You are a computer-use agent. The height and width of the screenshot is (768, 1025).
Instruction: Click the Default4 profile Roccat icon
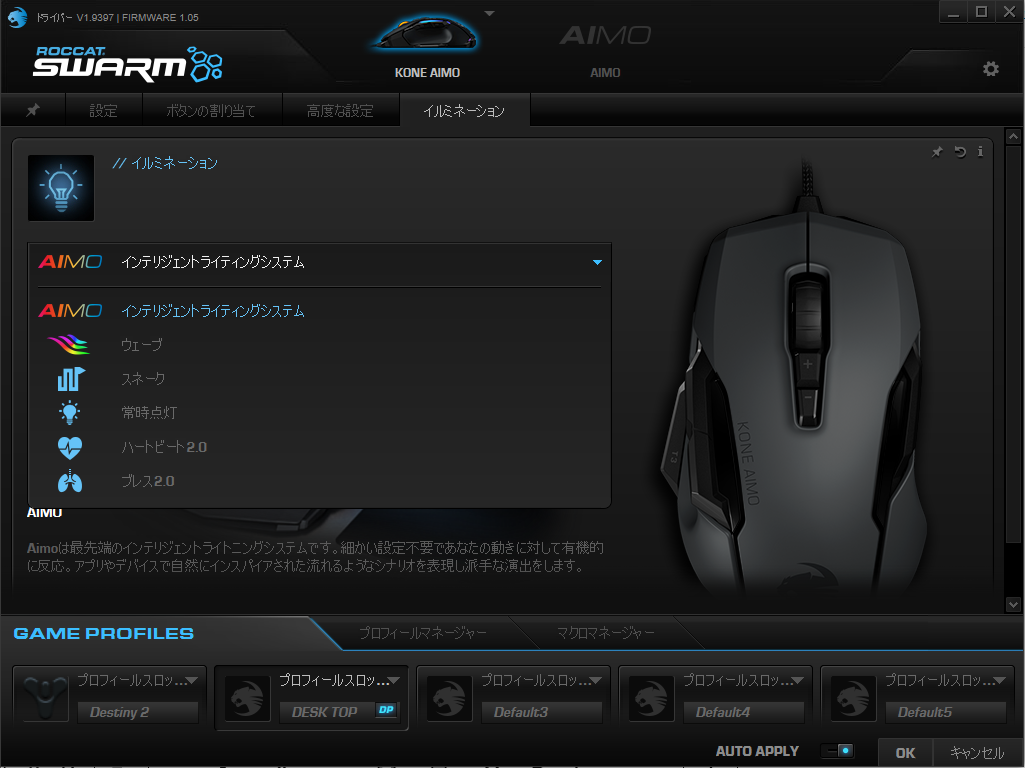[651, 698]
